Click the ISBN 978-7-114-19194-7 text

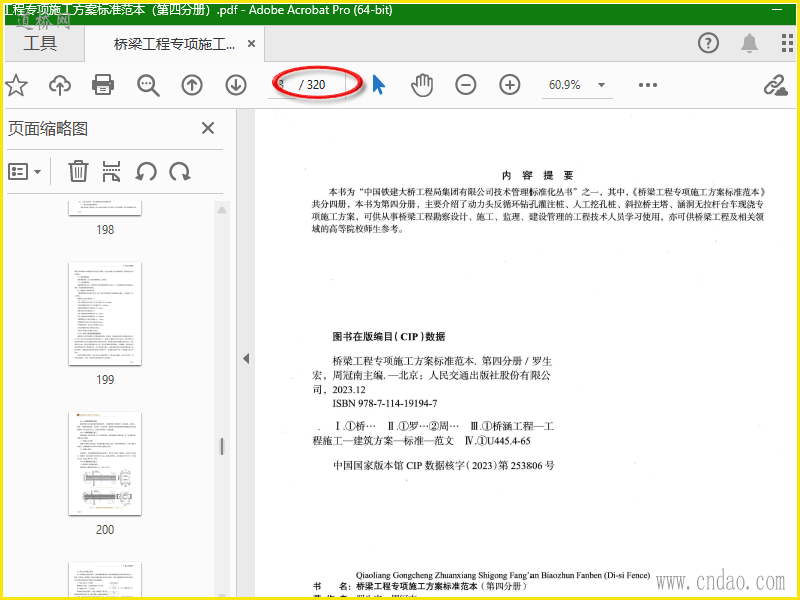[385, 404]
